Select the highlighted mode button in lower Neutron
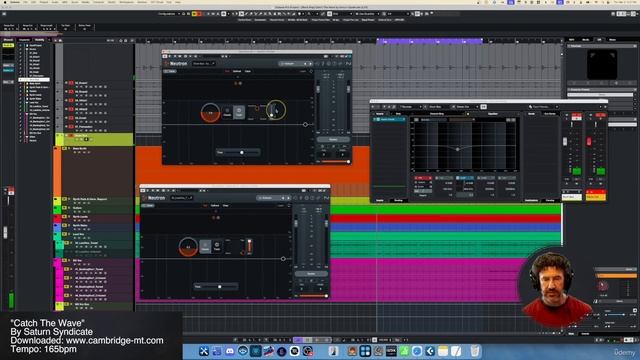This screenshot has height=360, width=640. 205,246
